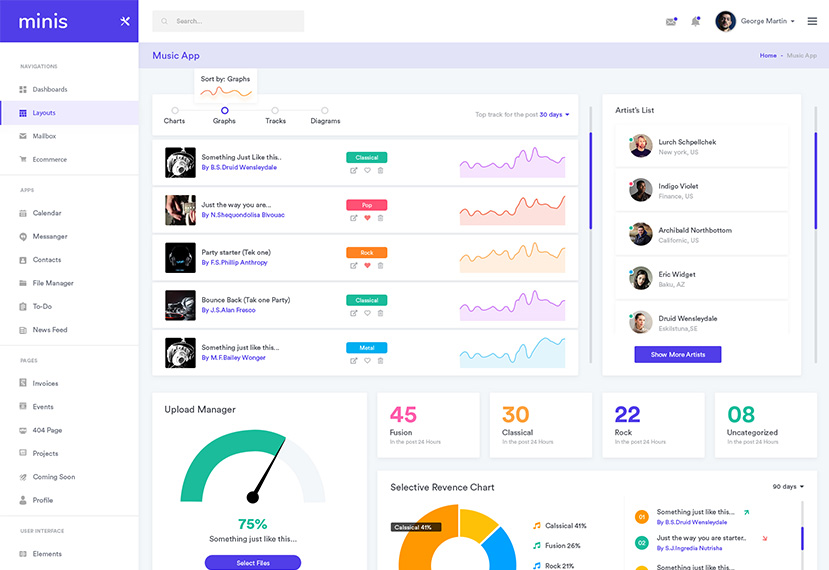Screen dimensions: 829x570
Task: Click the bell notifications icon
Action: [x=695, y=21]
